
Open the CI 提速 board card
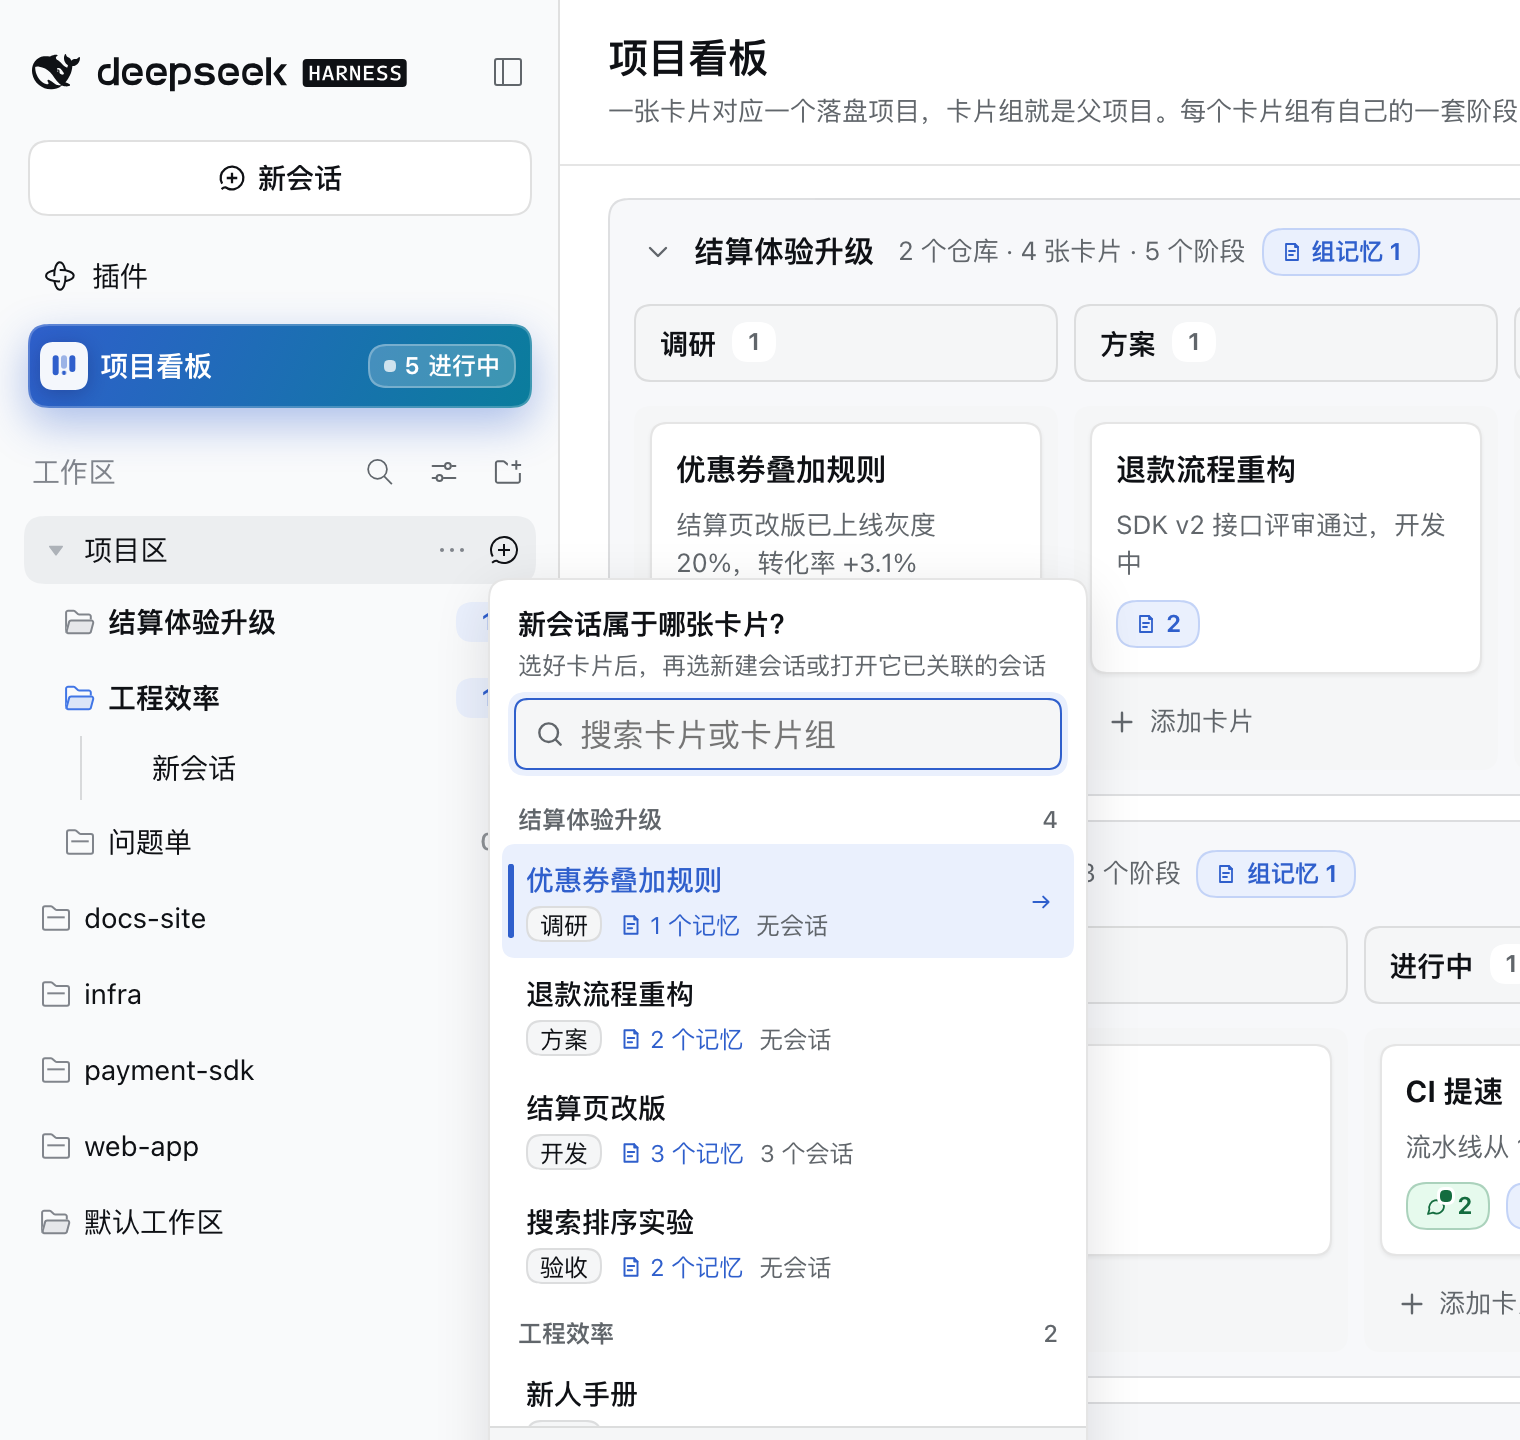tap(1452, 1150)
